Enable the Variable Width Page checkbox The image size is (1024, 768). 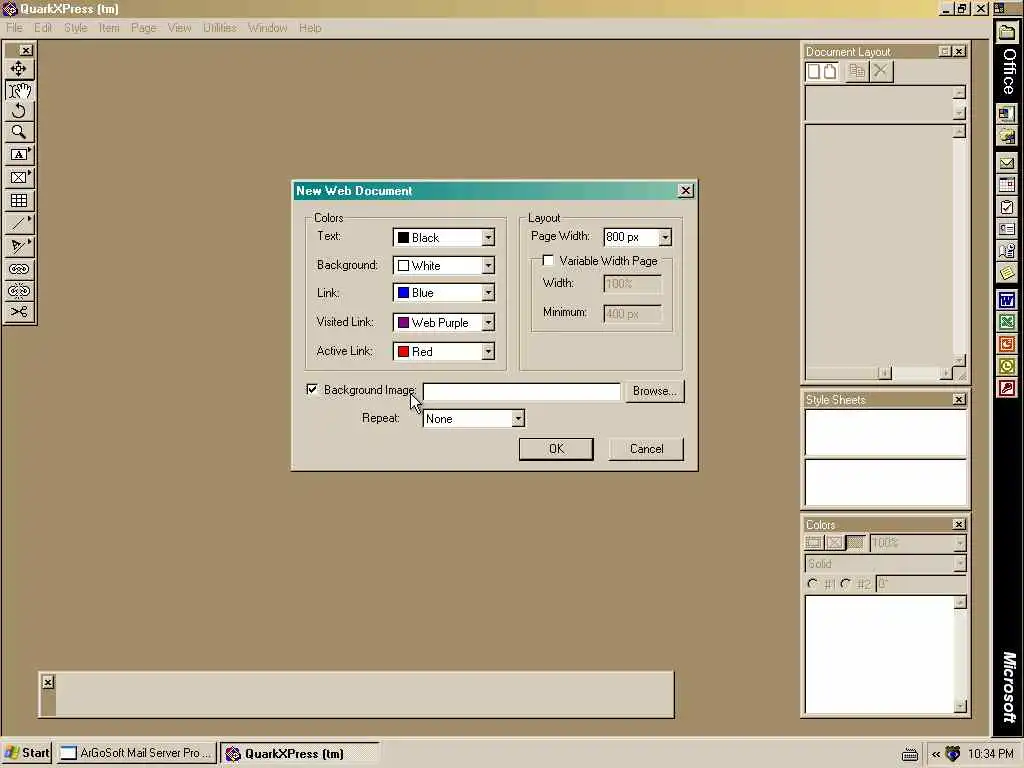pos(548,261)
